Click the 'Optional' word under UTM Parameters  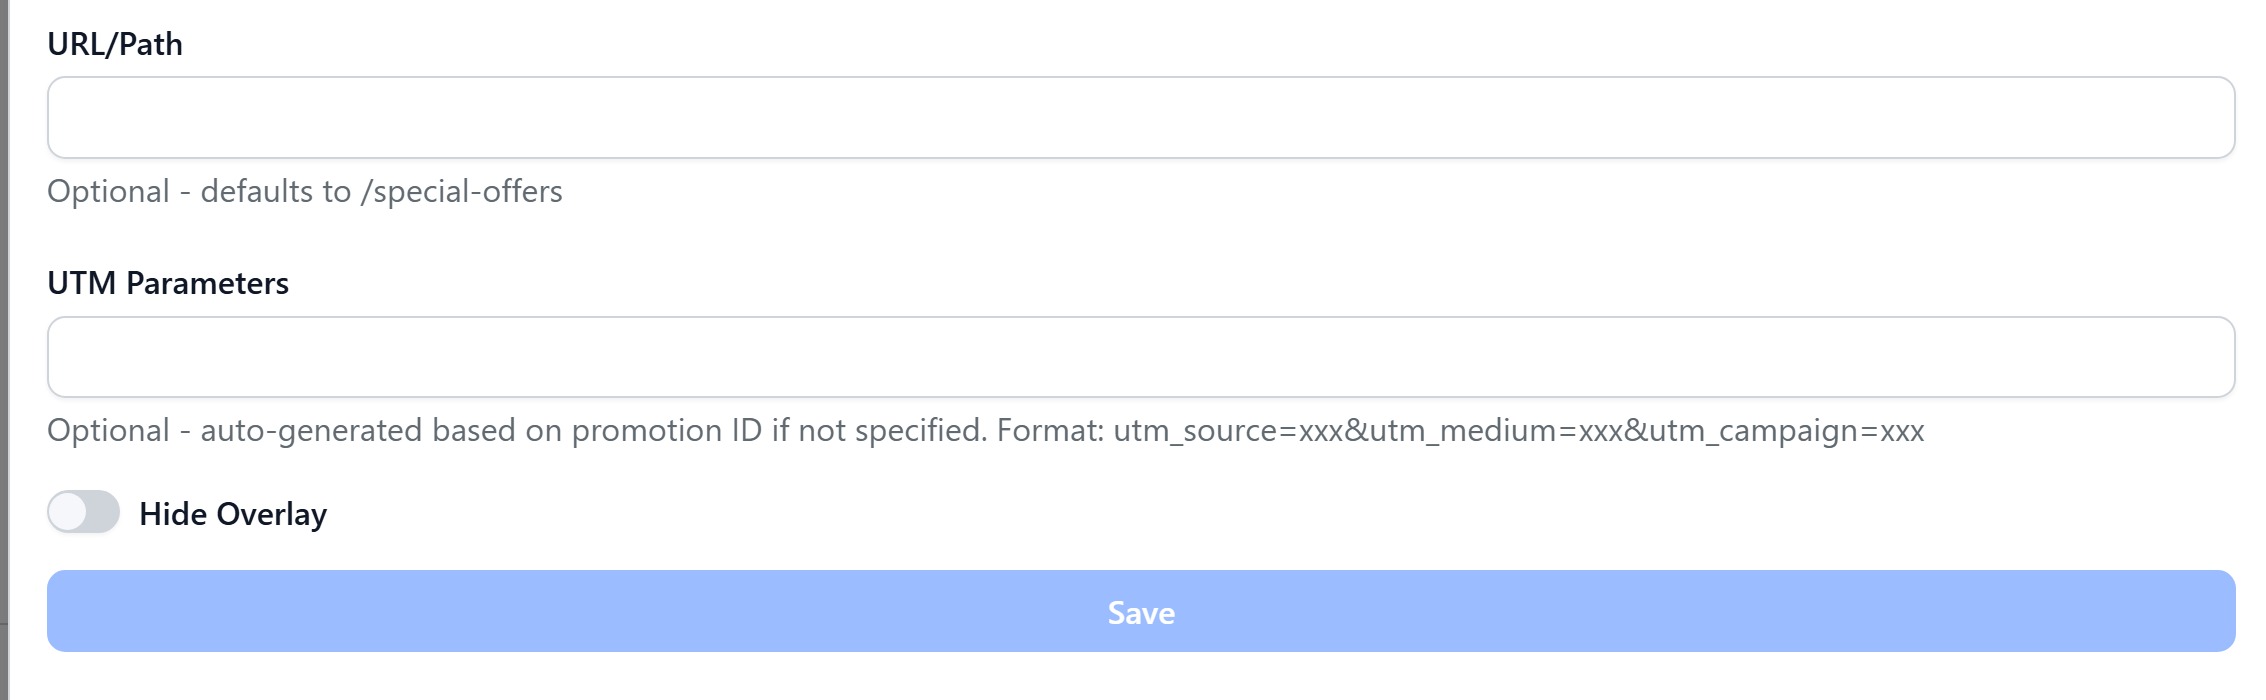pyautogui.click(x=108, y=431)
